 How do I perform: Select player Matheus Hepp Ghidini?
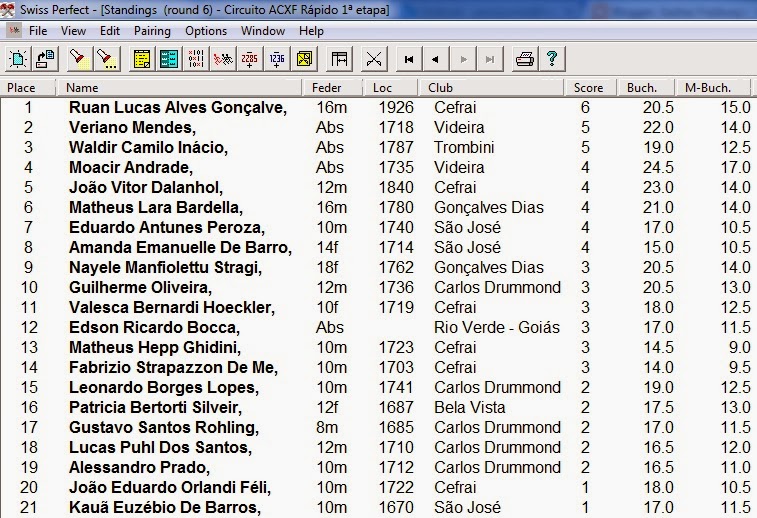pyautogui.click(x=155, y=348)
